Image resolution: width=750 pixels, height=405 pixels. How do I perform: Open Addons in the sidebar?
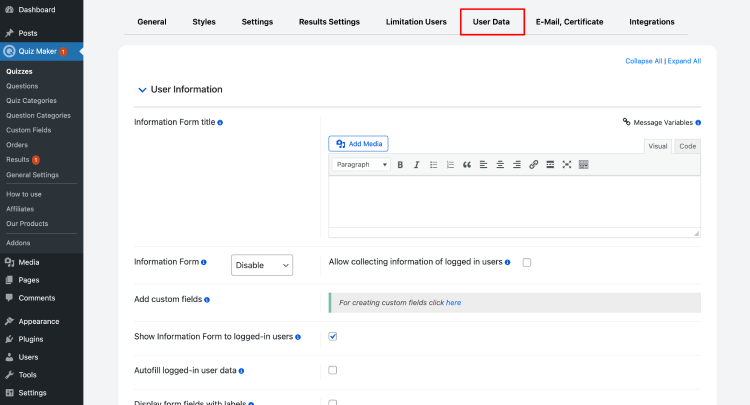[x=18, y=243]
